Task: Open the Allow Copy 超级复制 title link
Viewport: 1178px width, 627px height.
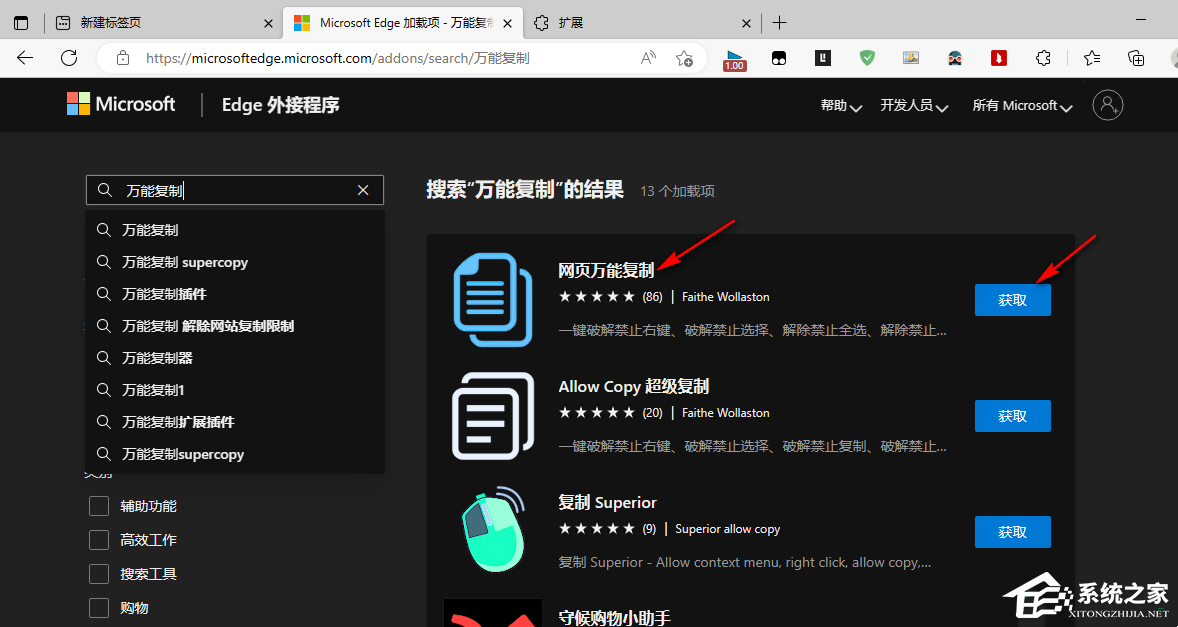Action: pos(633,387)
